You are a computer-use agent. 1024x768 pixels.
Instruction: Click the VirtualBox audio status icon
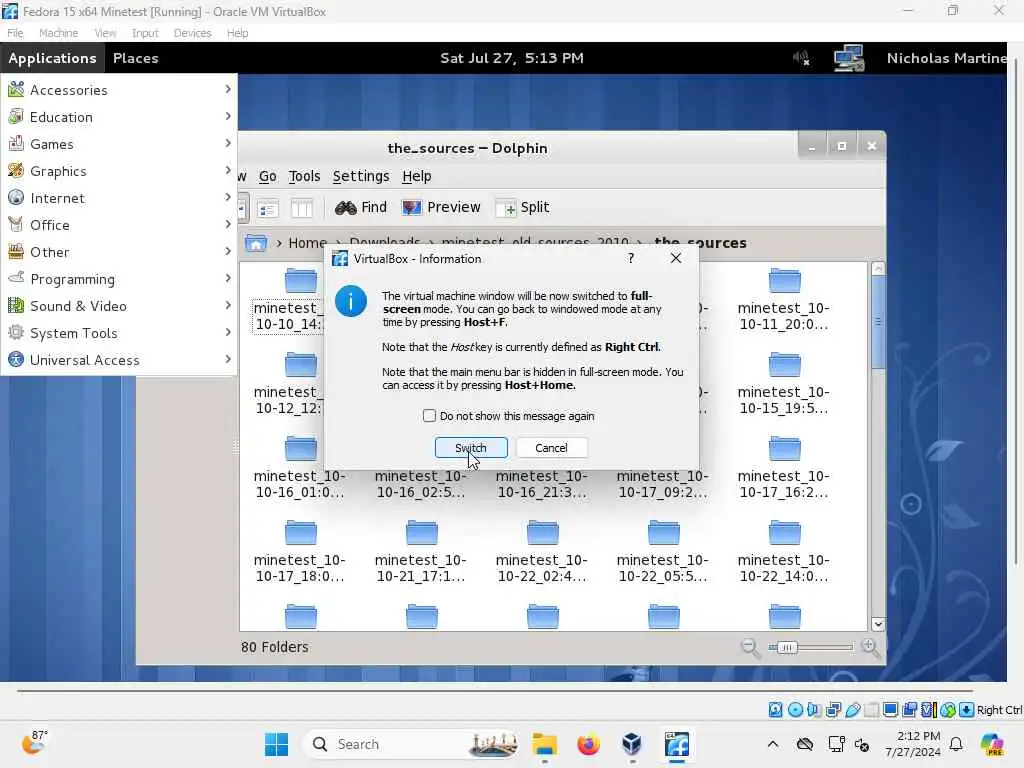point(814,710)
